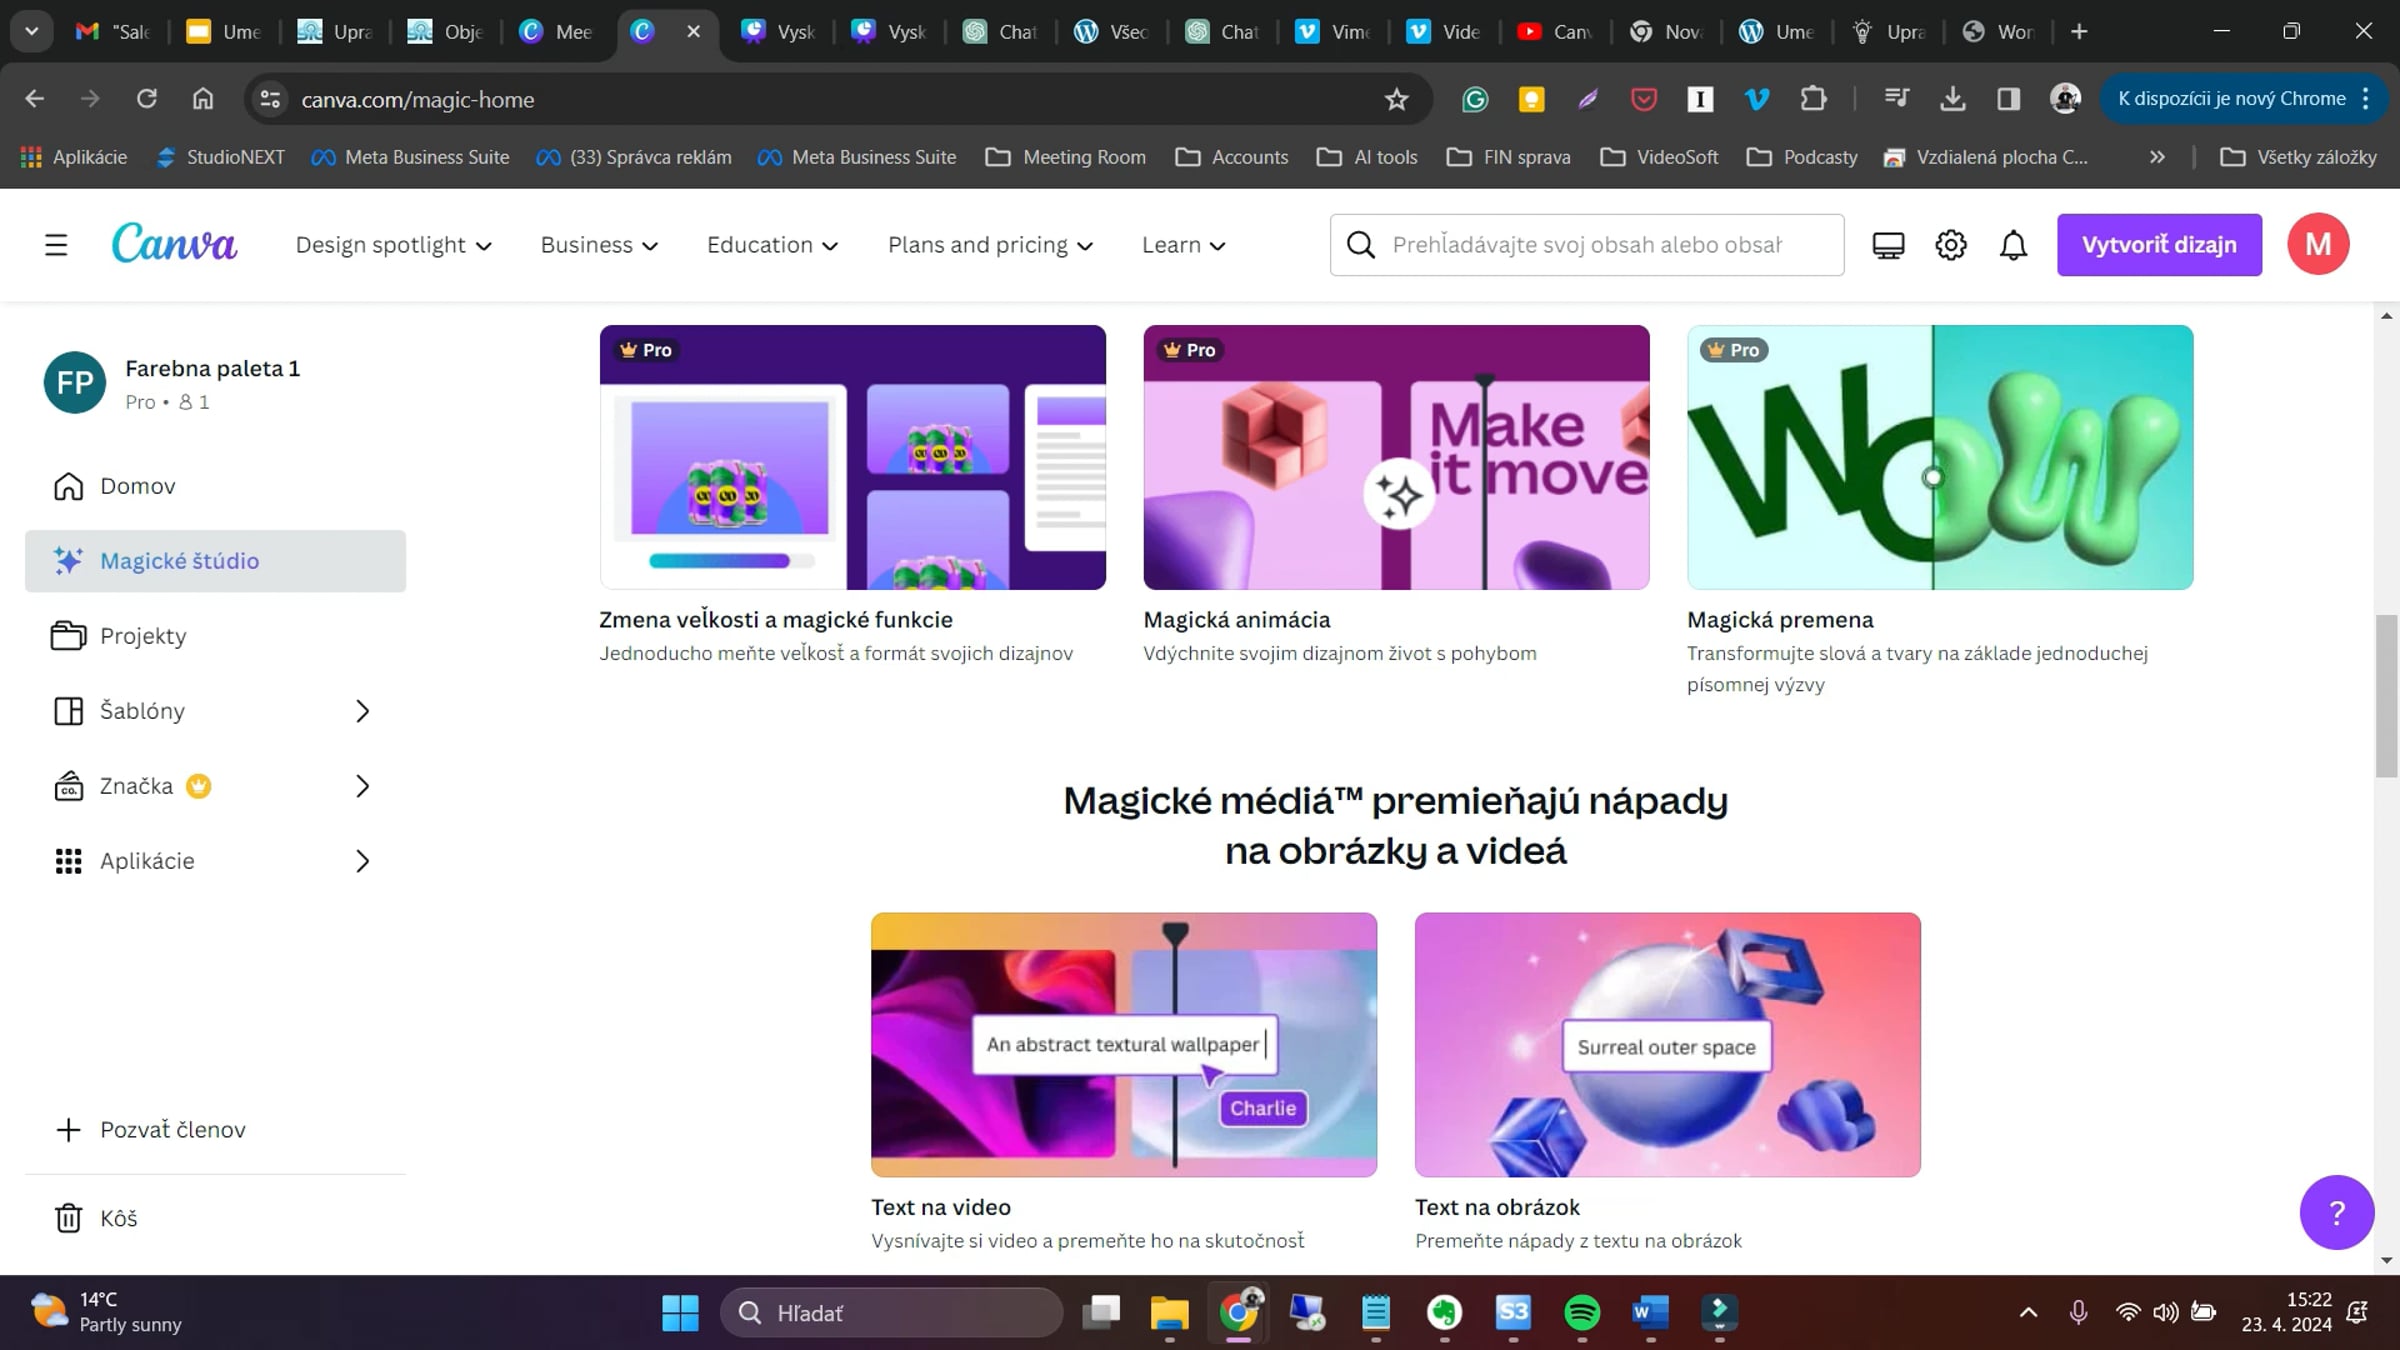2400x1350 pixels.
Task: Open the Design spotlight dropdown
Action: click(x=393, y=245)
